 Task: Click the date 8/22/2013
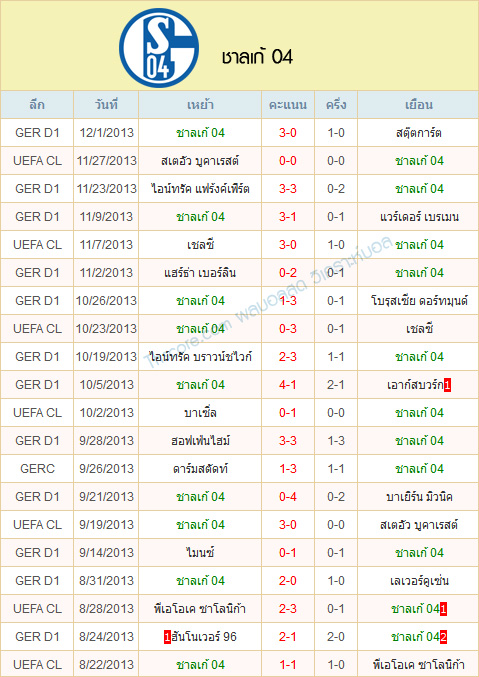click(106, 664)
